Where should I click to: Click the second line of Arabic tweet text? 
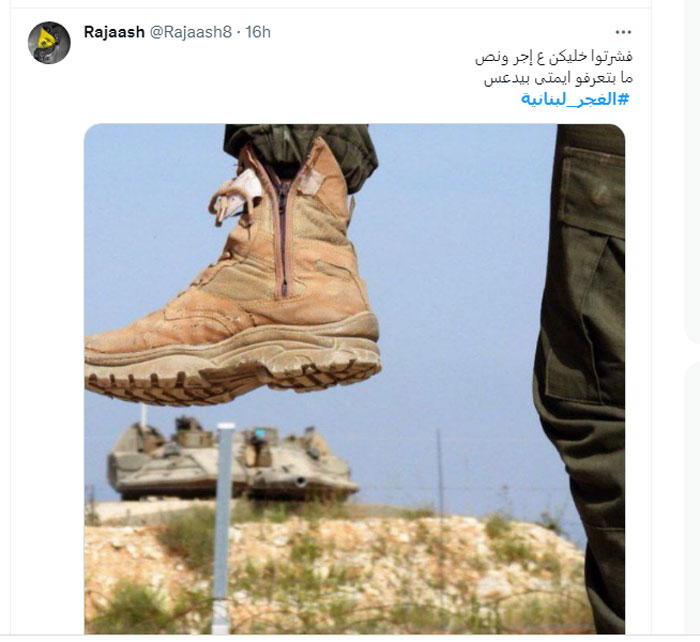(x=558, y=79)
